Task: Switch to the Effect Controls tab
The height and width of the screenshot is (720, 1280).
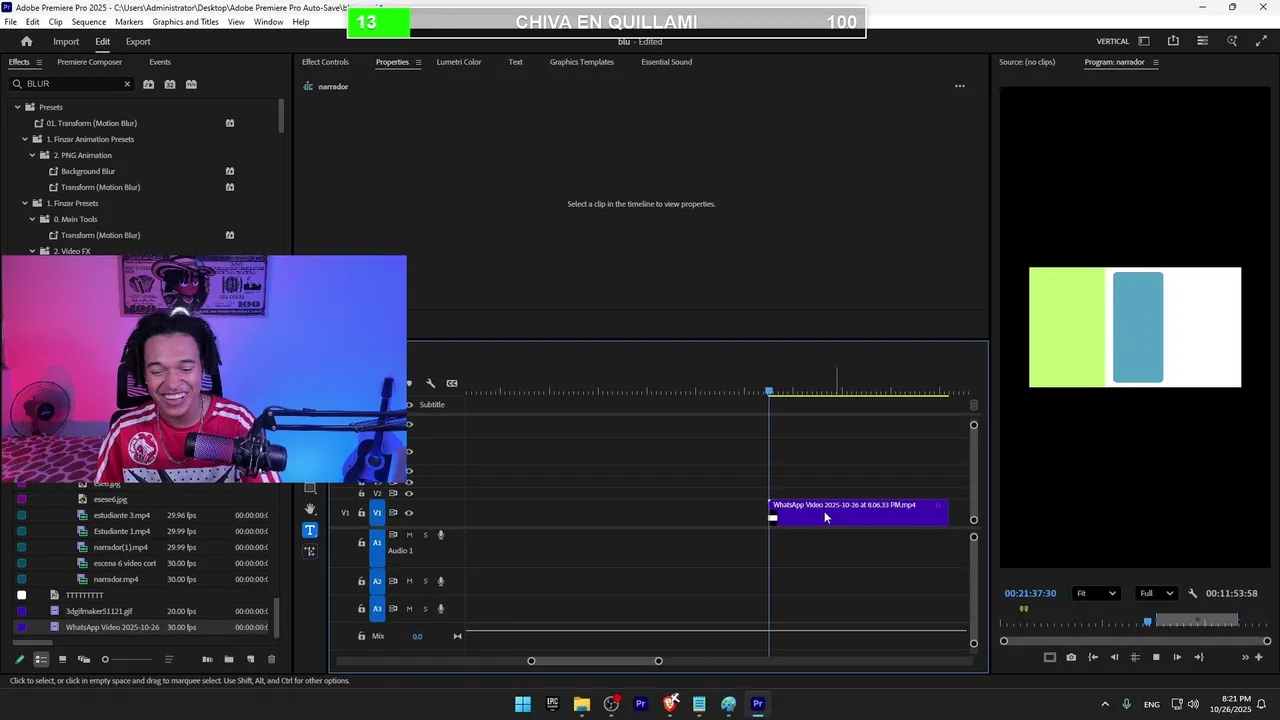Action: [325, 62]
